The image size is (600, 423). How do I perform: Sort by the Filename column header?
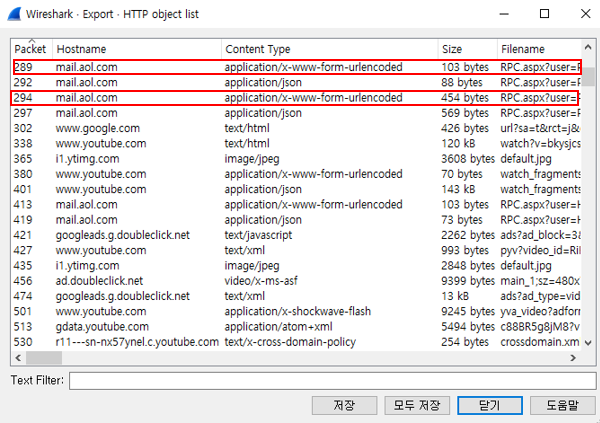(x=539, y=49)
